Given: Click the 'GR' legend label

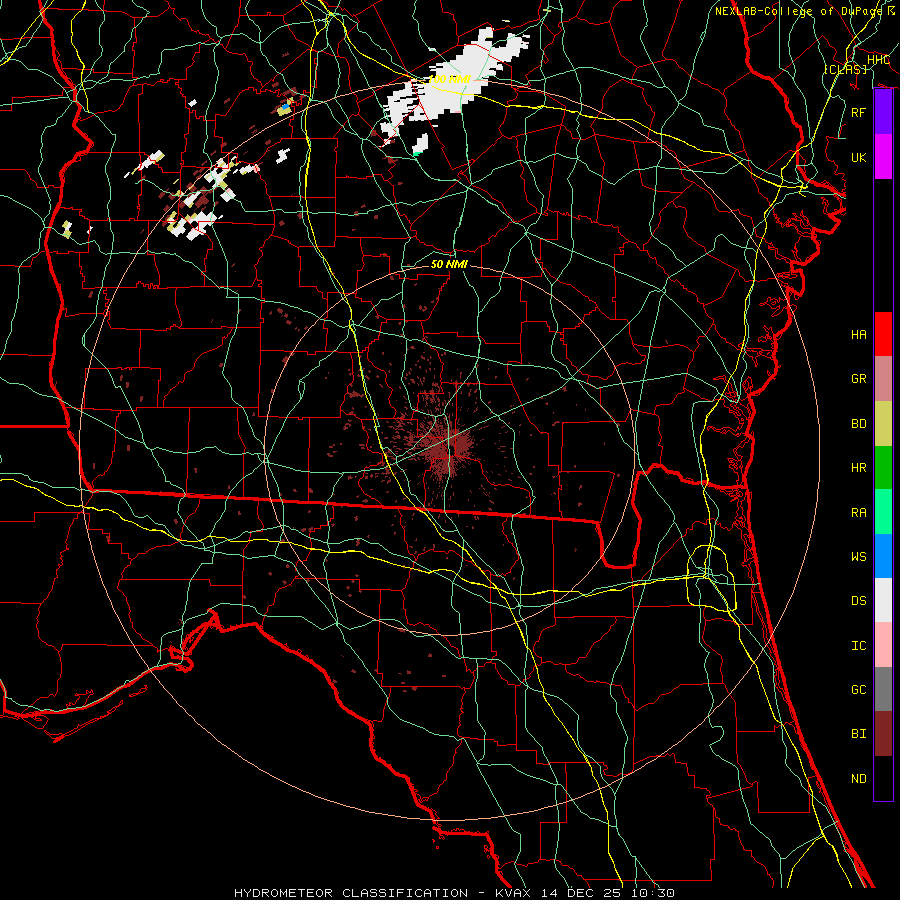Looking at the screenshot, I should [859, 379].
